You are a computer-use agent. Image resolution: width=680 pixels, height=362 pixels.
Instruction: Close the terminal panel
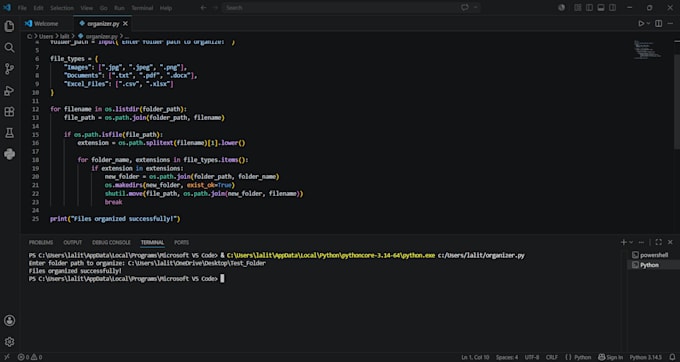pyautogui.click(x=670, y=242)
